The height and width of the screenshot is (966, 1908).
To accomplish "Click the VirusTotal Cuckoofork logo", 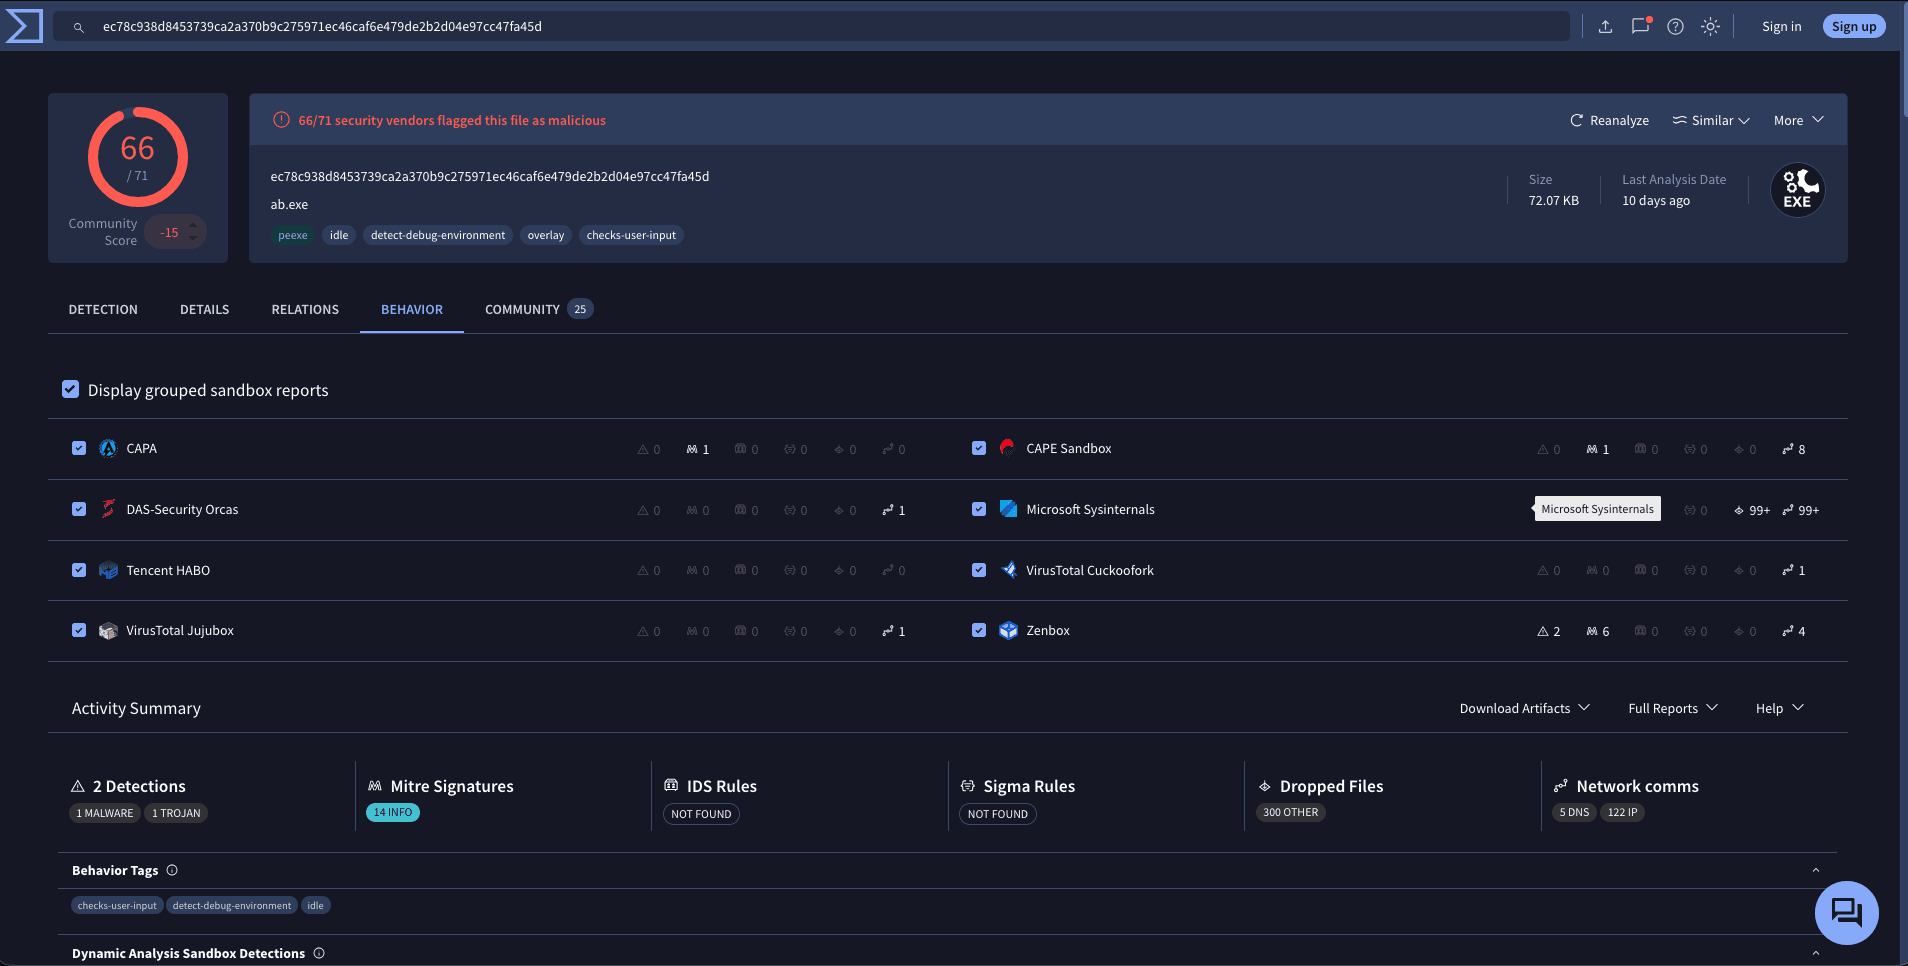I will click(x=1008, y=570).
